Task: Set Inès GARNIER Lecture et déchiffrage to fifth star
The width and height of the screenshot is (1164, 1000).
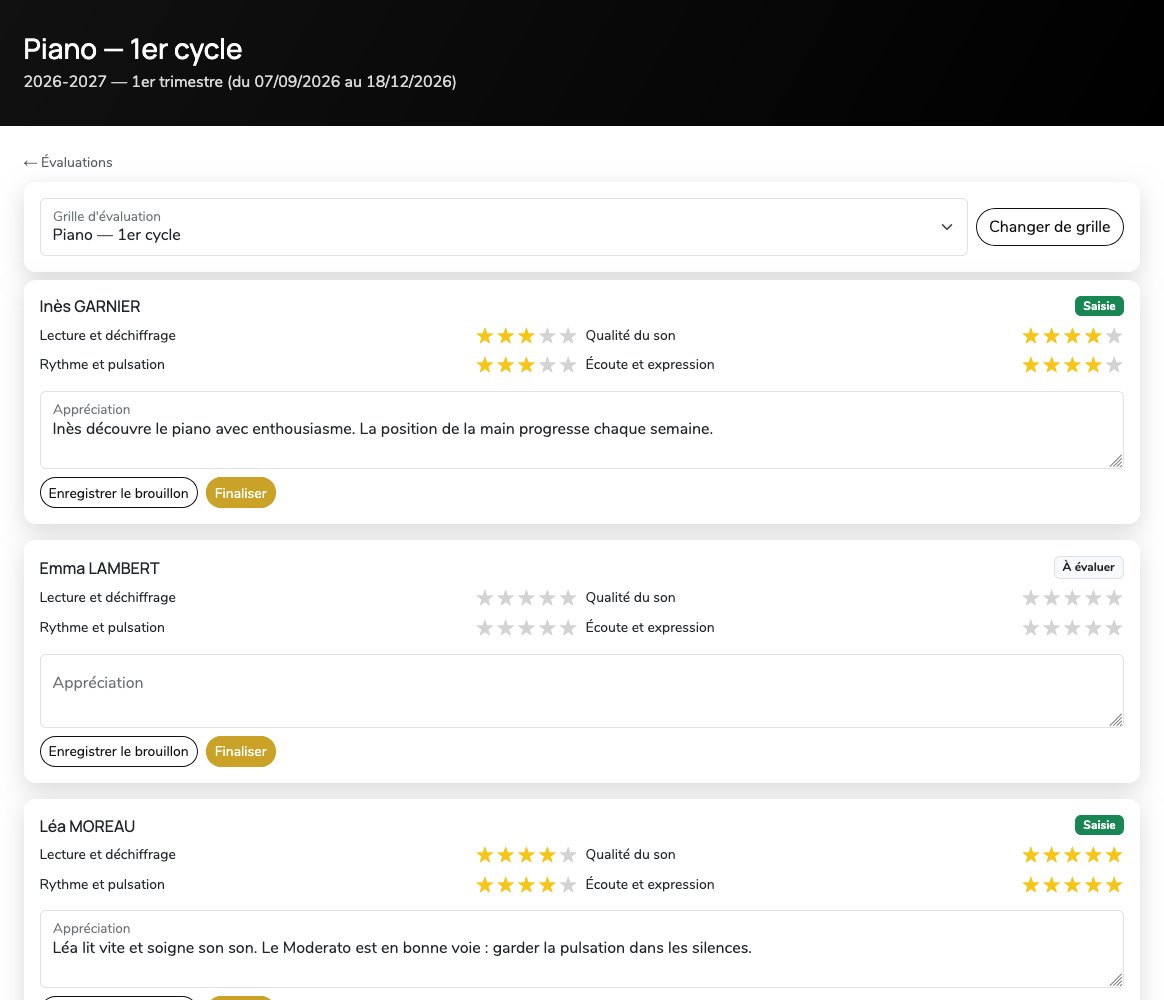Action: click(568, 336)
